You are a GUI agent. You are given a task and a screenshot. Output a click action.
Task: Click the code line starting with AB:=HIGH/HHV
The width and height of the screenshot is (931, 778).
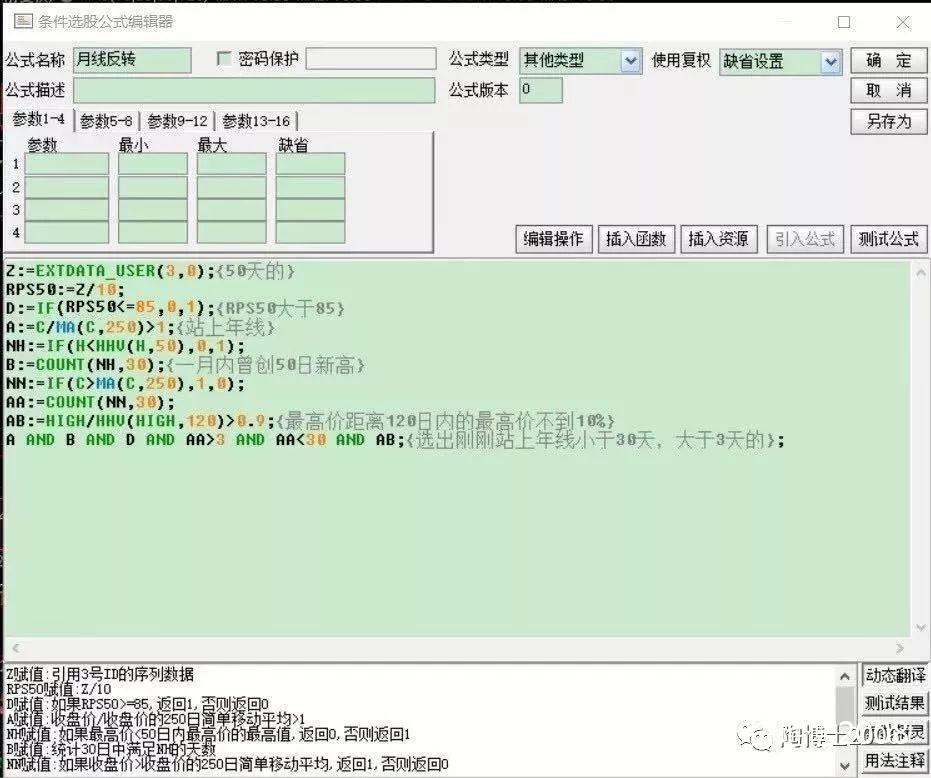click(x=310, y=421)
